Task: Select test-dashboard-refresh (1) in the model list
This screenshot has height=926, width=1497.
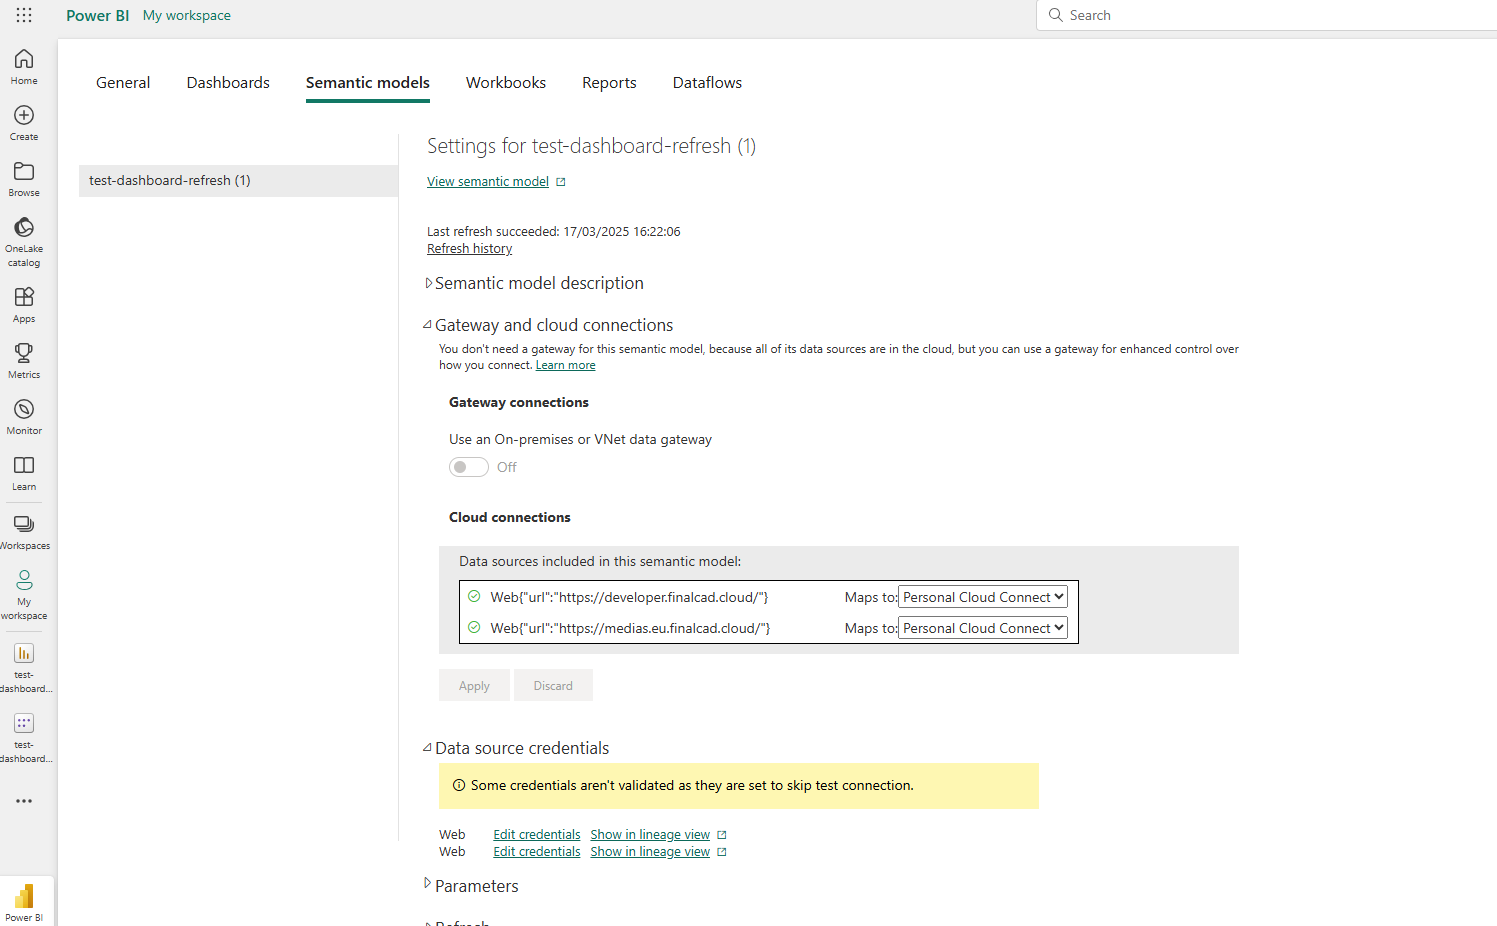Action: tap(238, 180)
